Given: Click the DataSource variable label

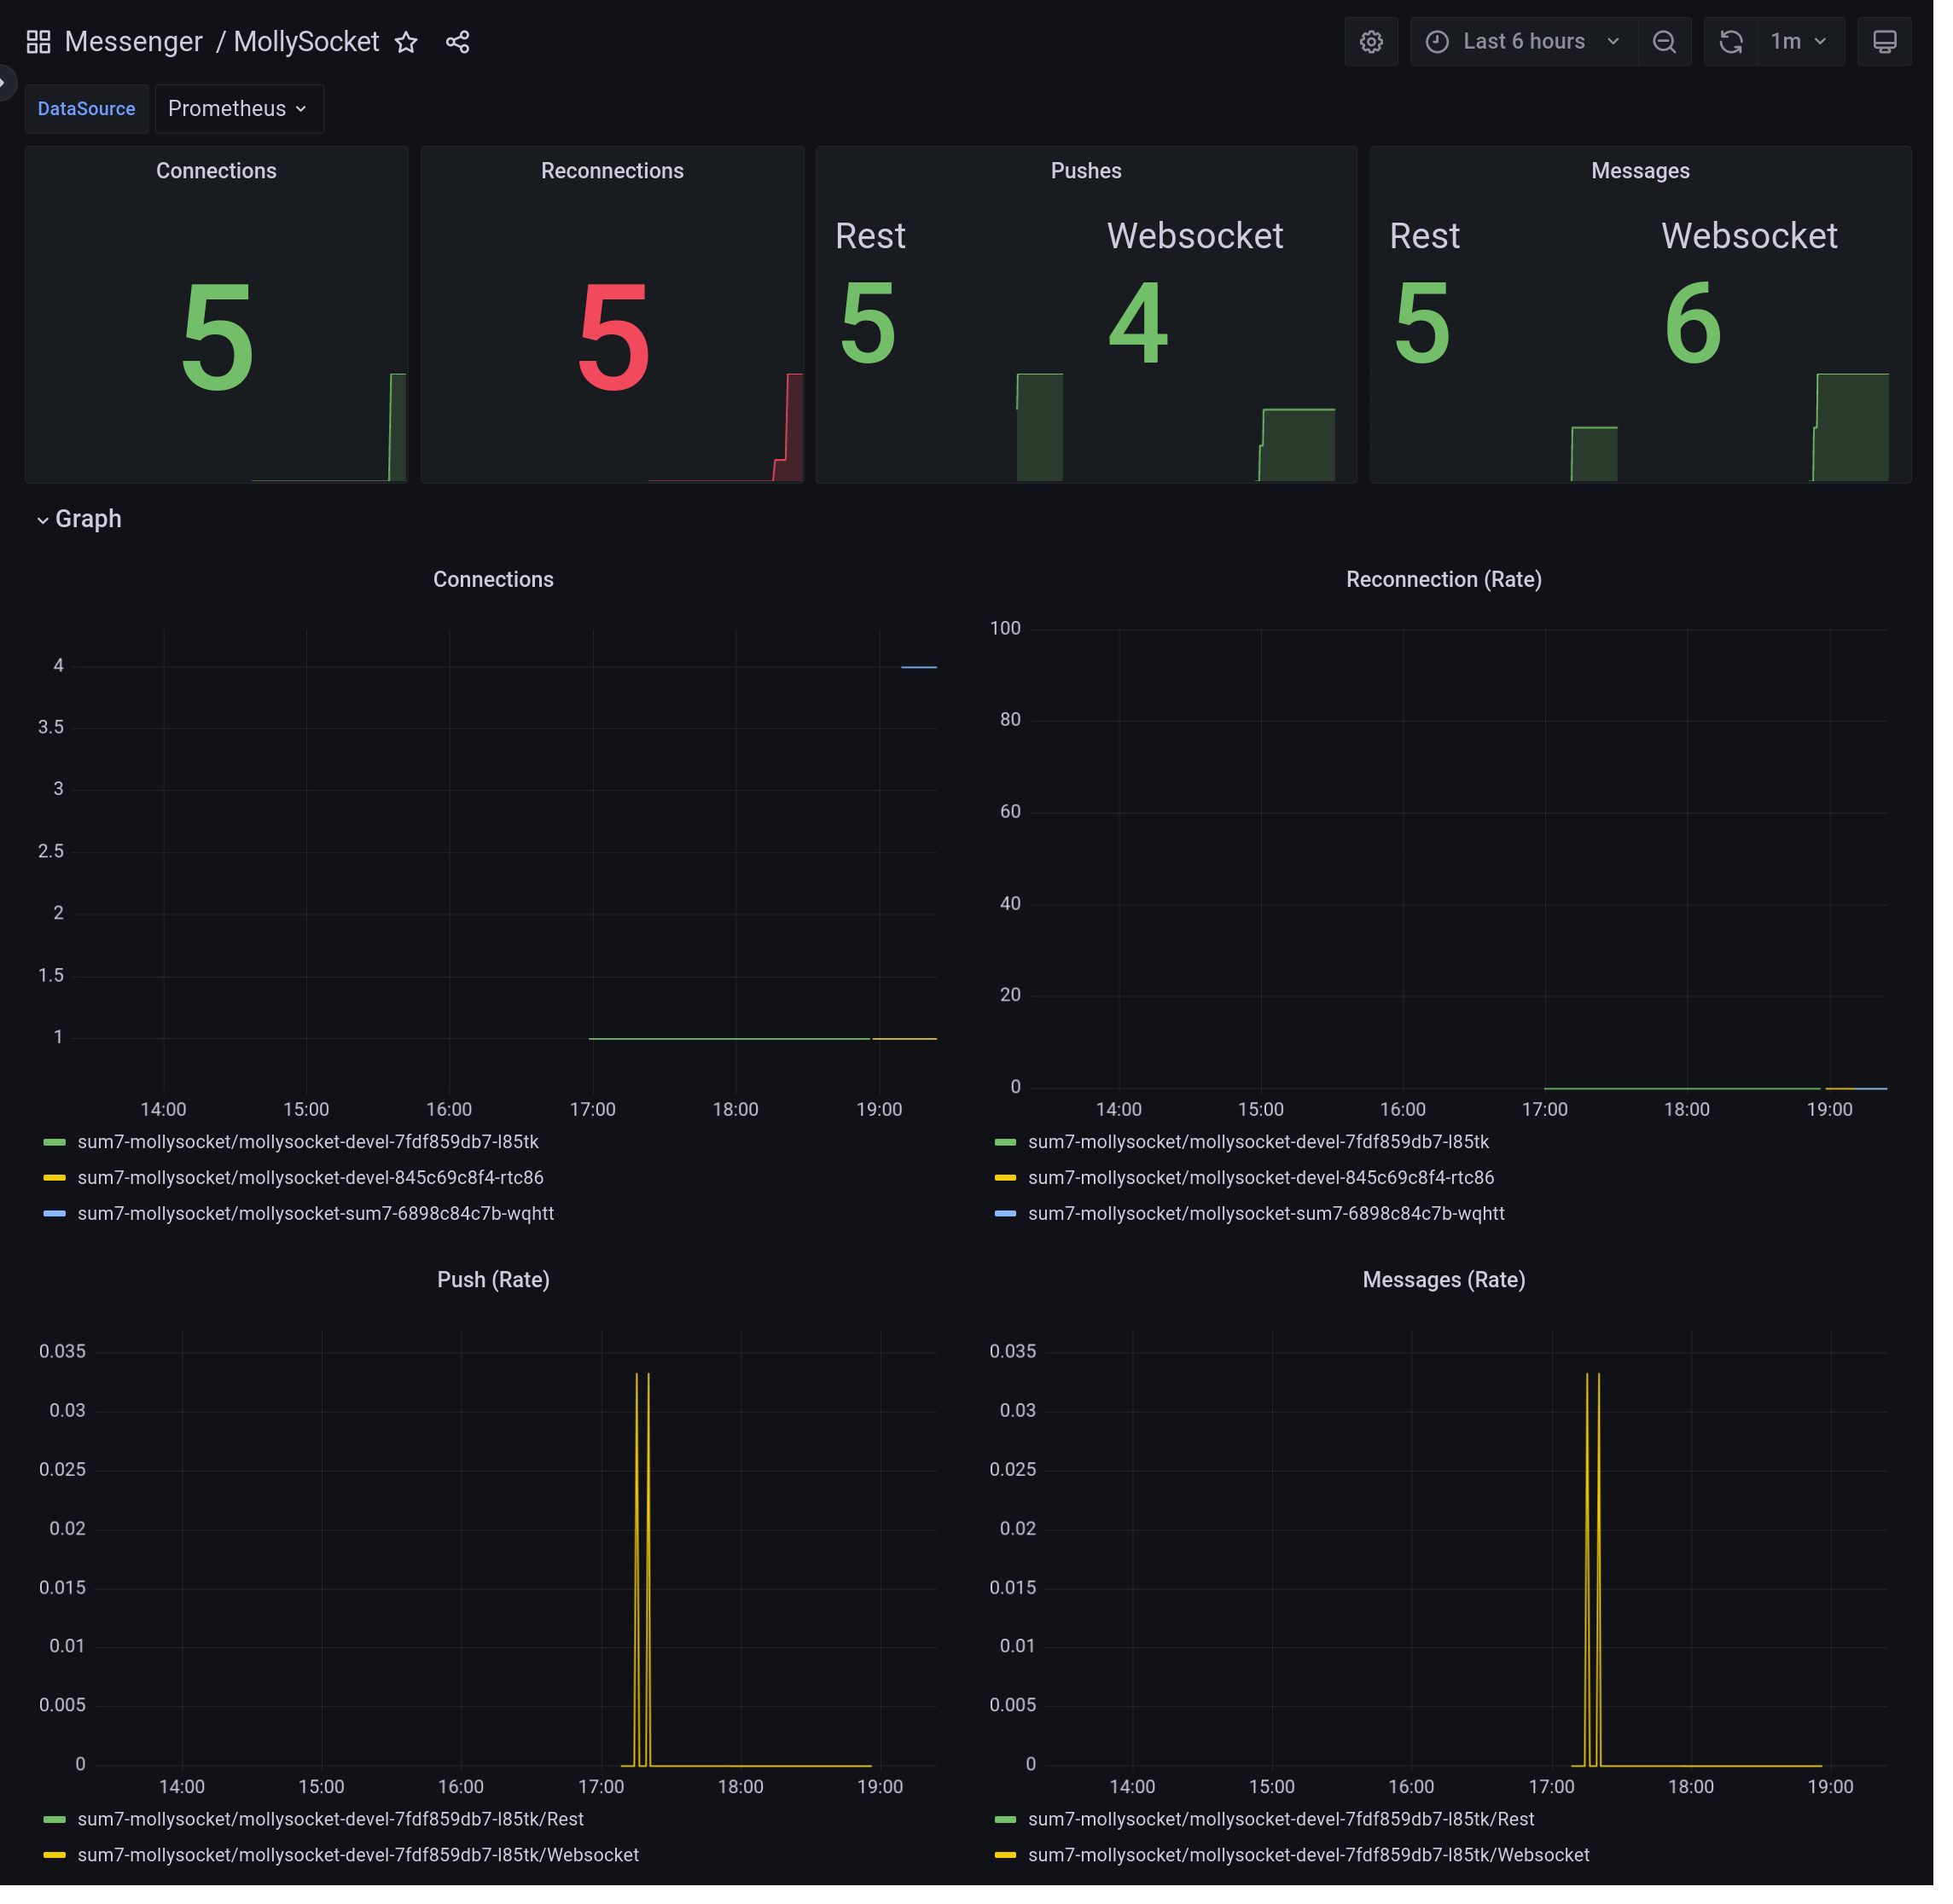Looking at the screenshot, I should click(x=87, y=109).
